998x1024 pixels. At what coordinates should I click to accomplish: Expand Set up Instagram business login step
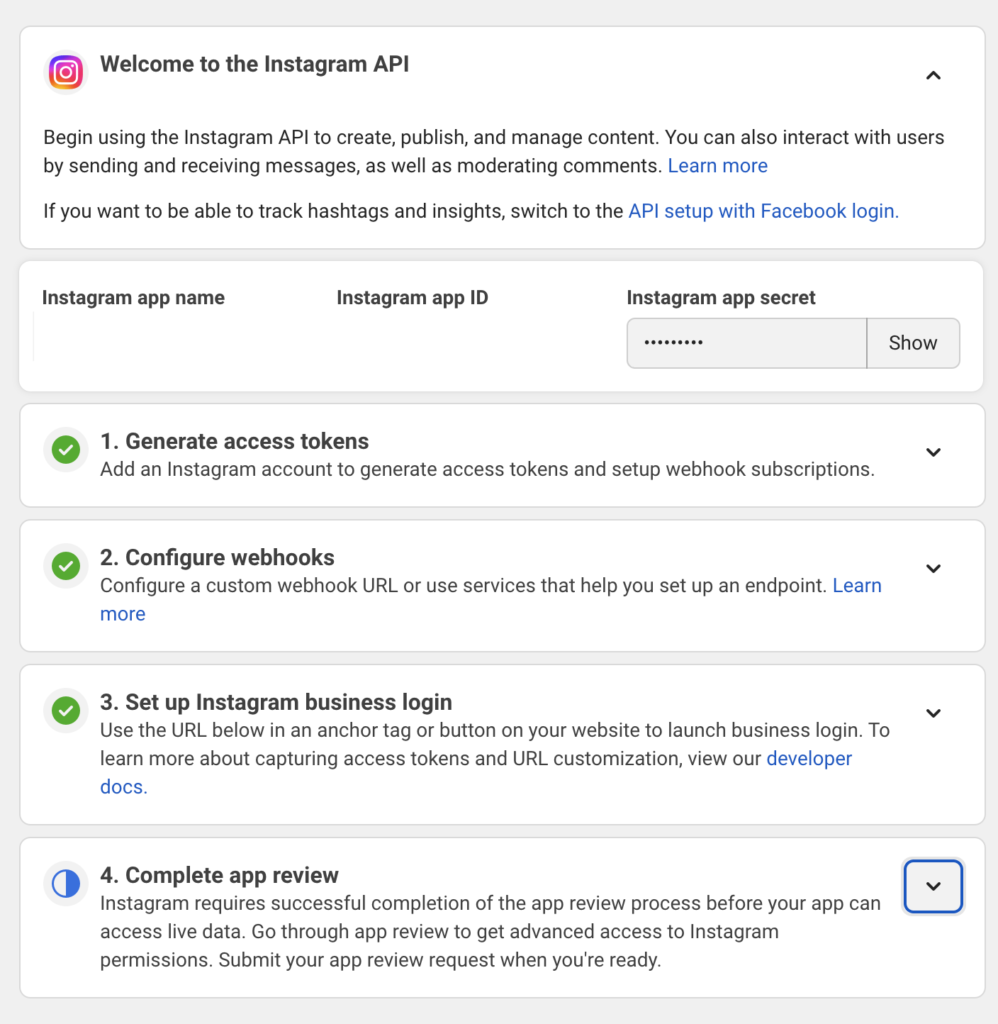coord(933,713)
